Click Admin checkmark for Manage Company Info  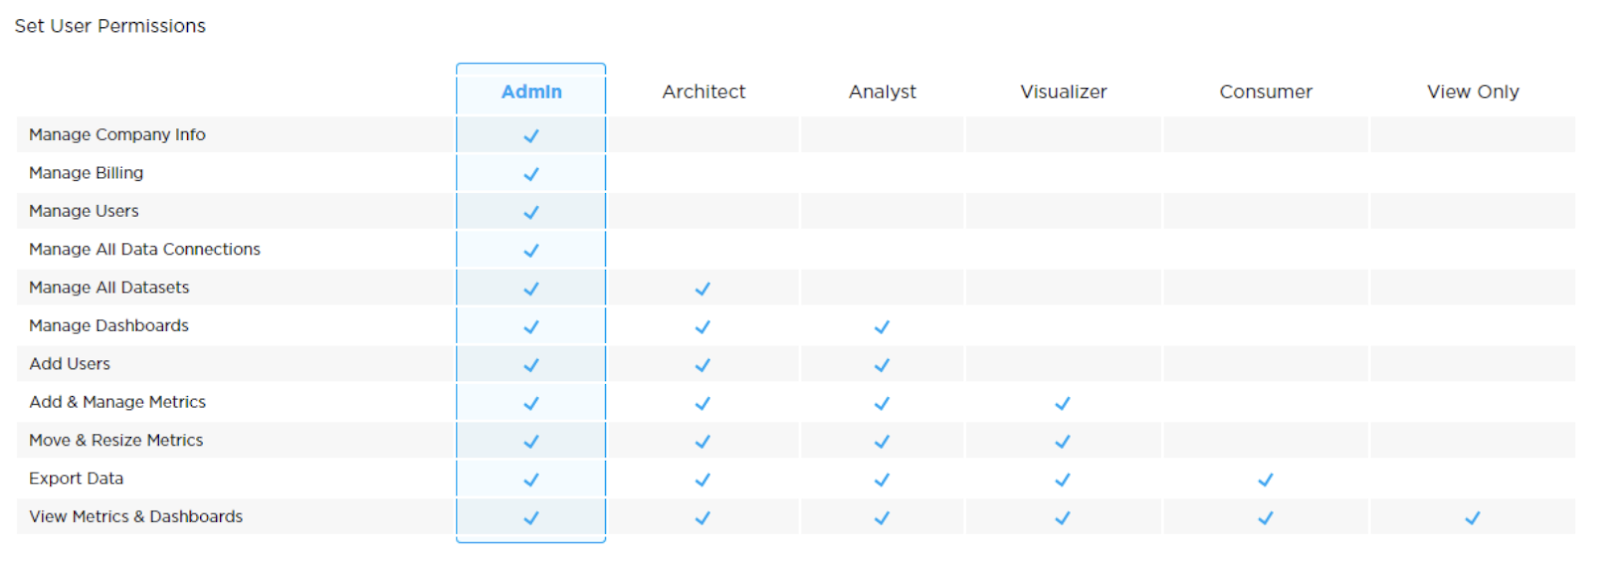(x=531, y=136)
